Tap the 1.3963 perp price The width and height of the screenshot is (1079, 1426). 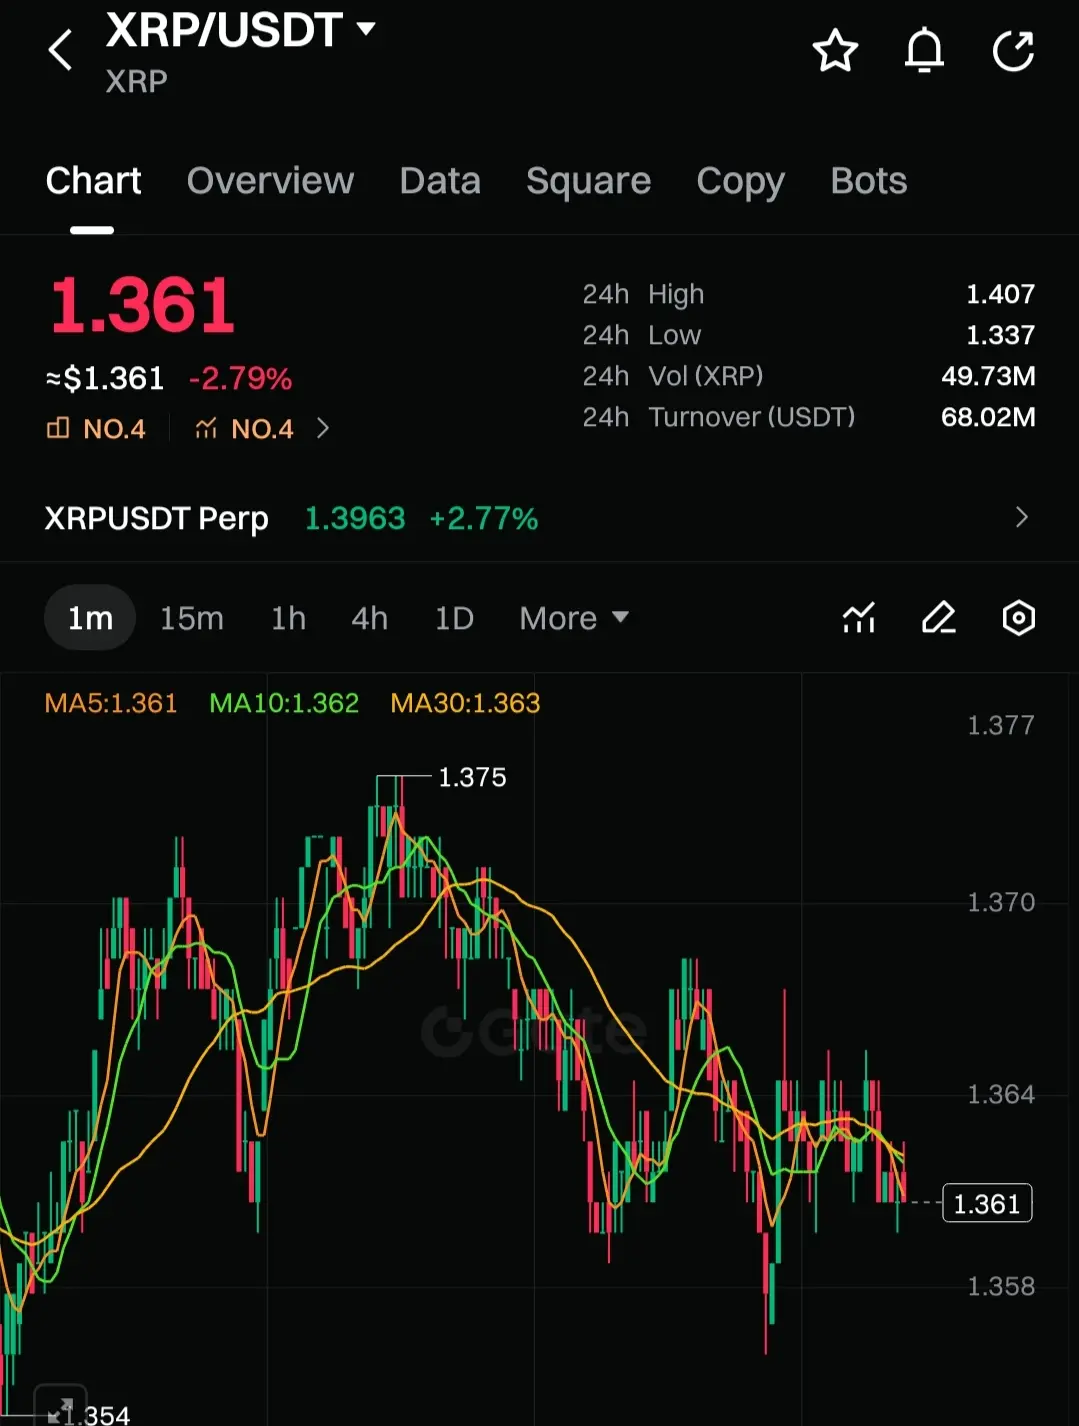point(355,518)
